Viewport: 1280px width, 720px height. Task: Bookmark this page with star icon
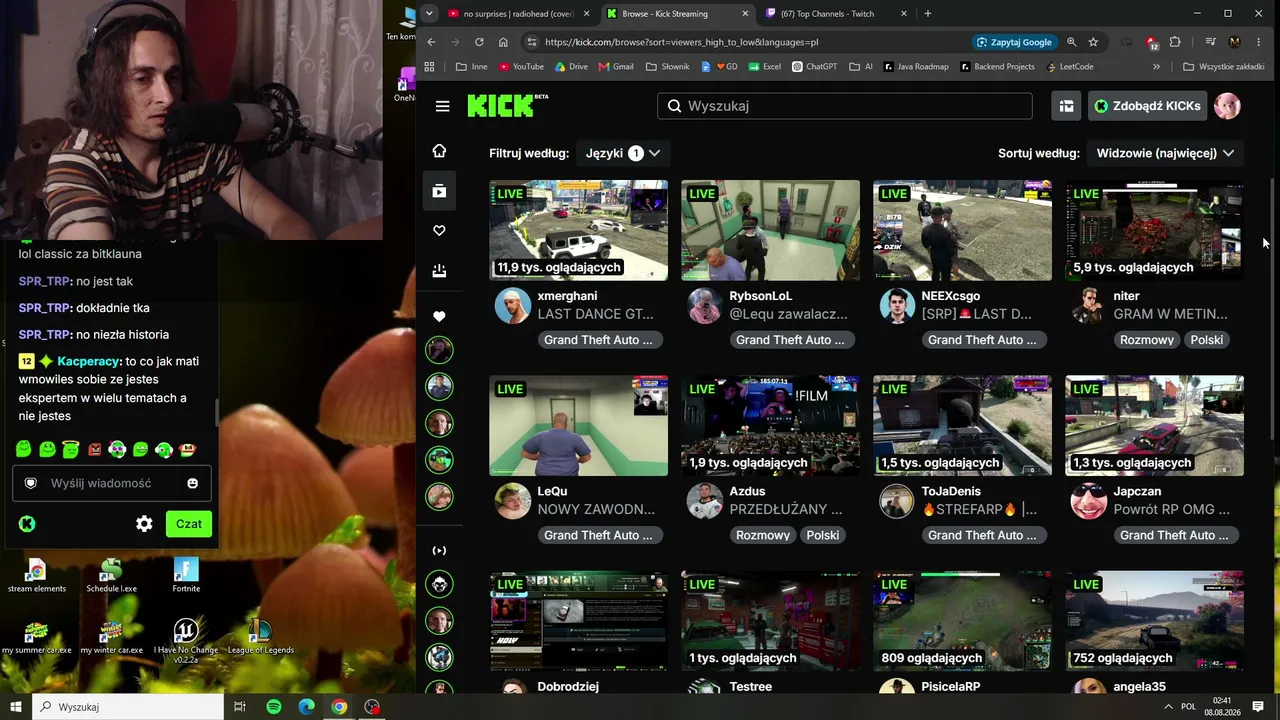tap(1093, 42)
